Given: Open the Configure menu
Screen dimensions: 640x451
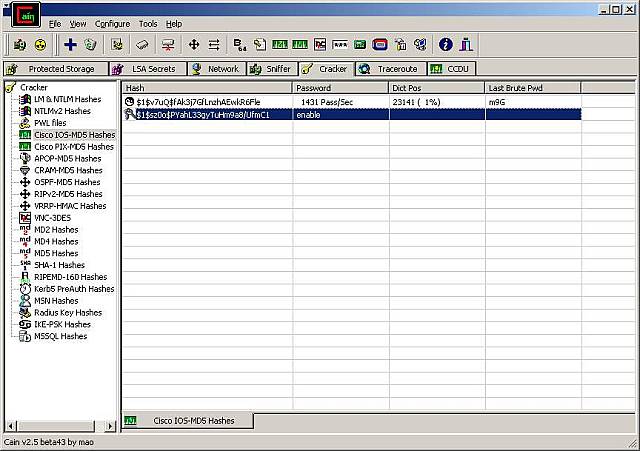Looking at the screenshot, I should click(x=112, y=24).
